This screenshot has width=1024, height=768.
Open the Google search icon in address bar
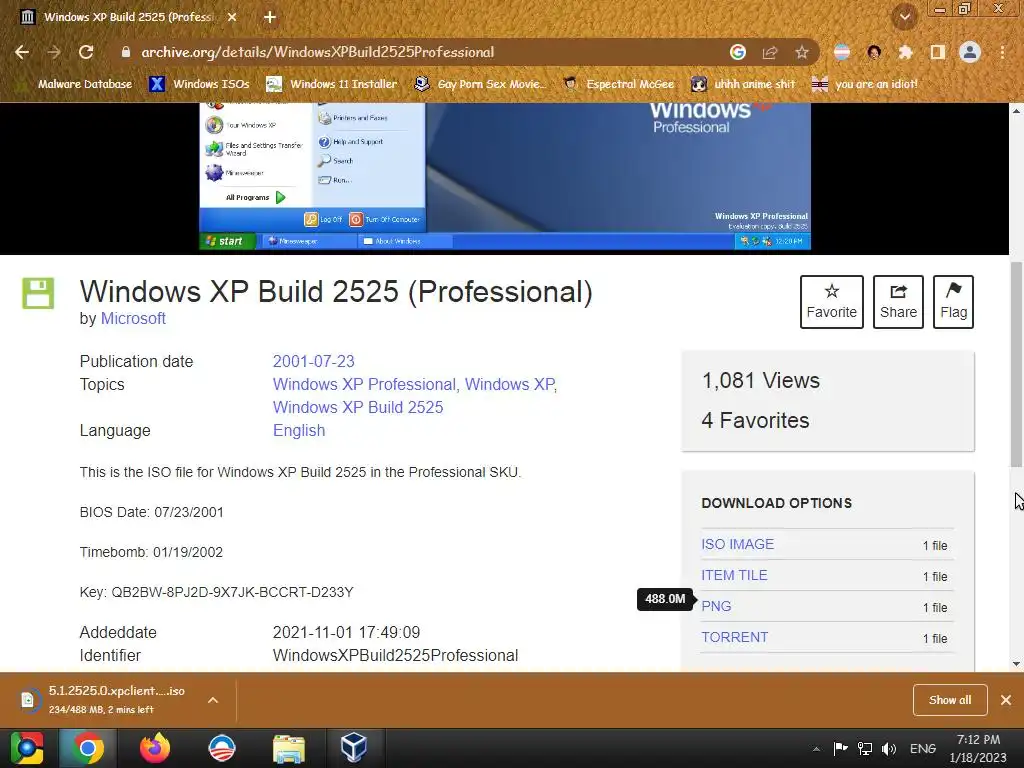[738, 52]
